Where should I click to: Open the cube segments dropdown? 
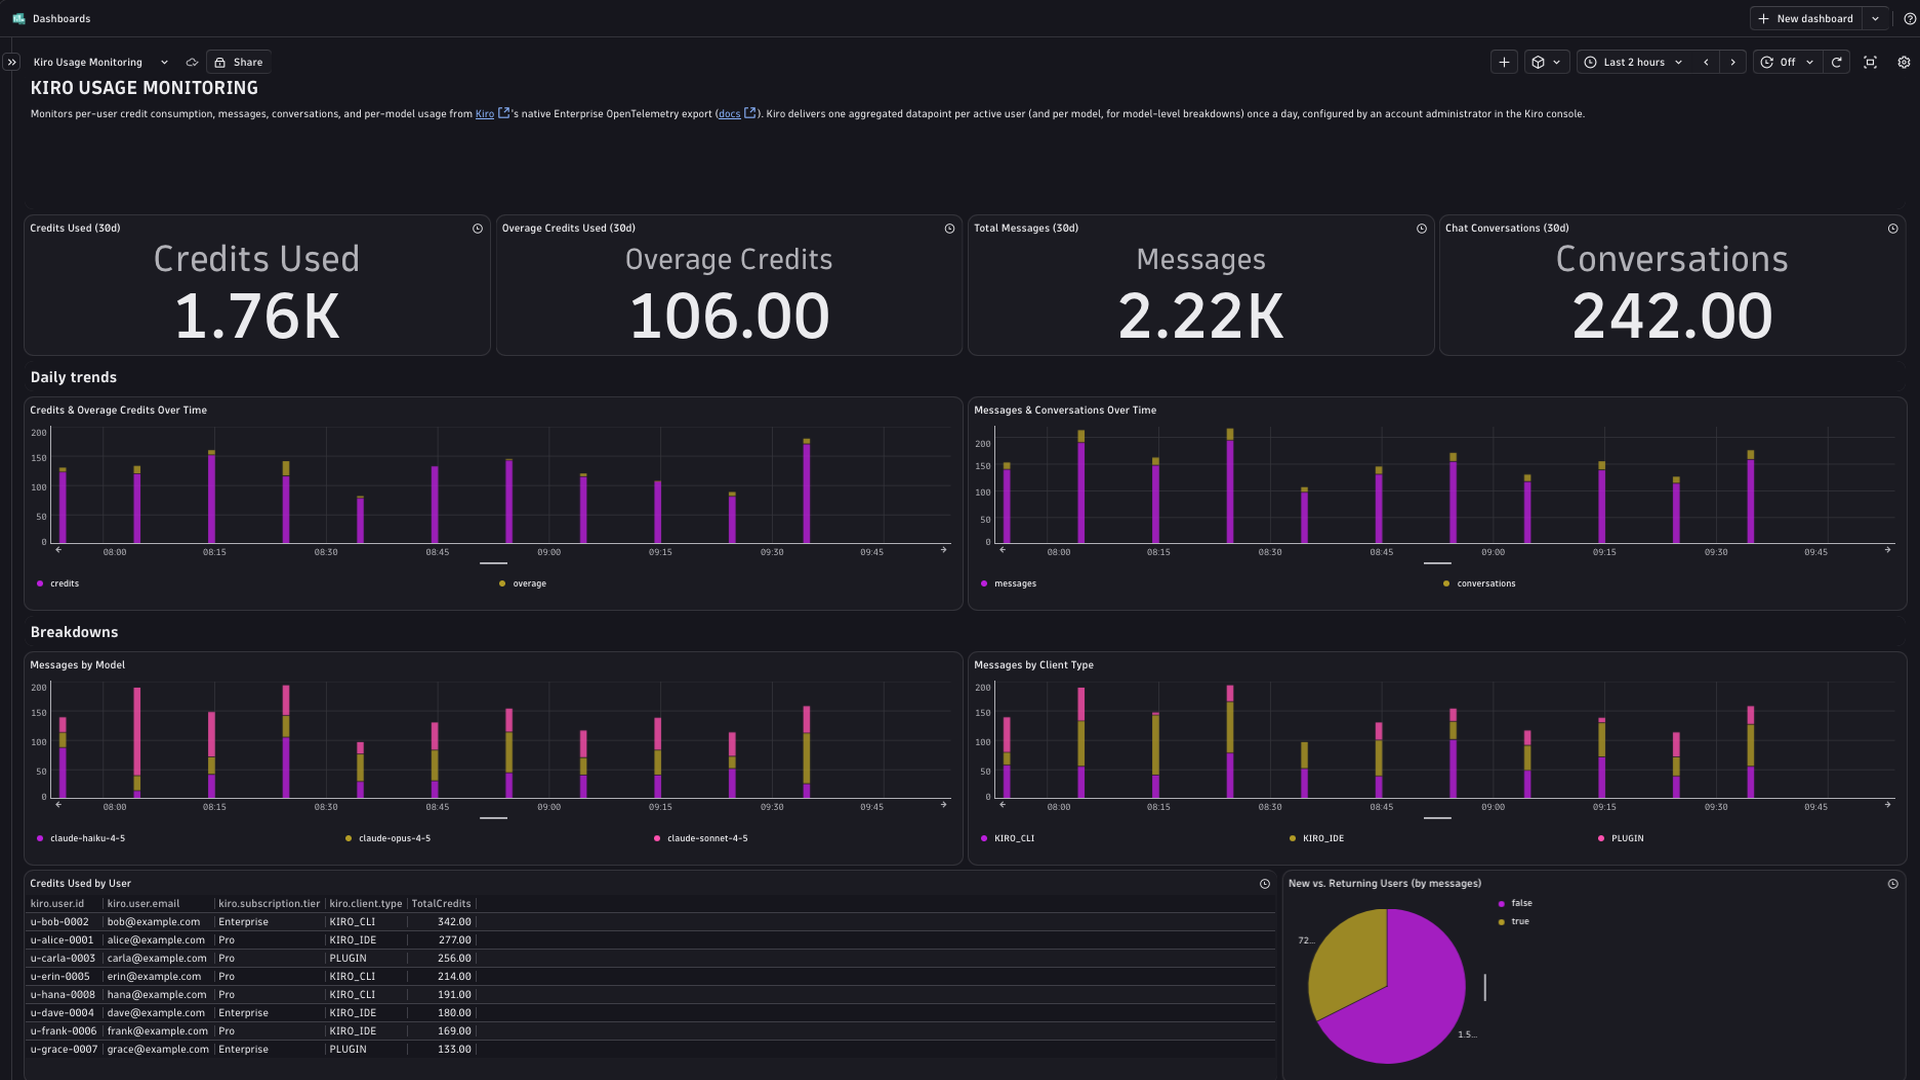[1546, 62]
